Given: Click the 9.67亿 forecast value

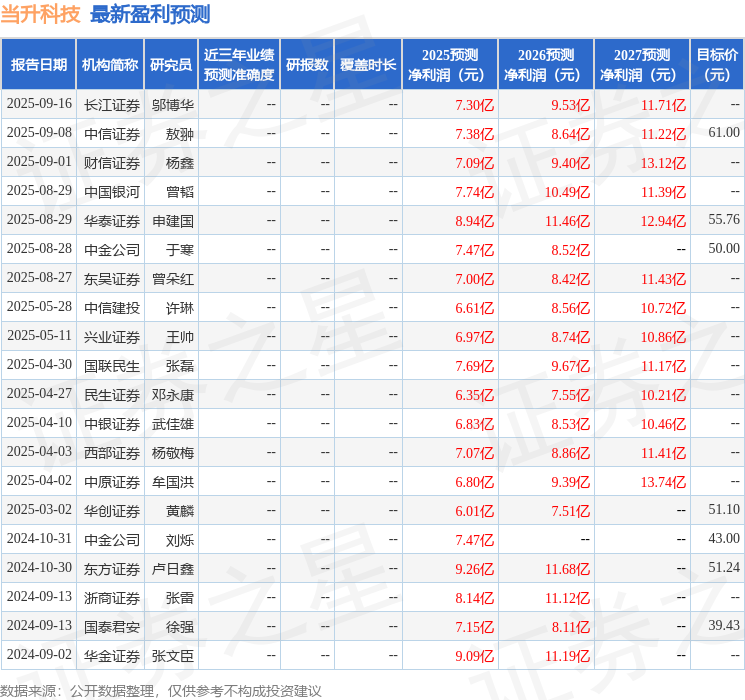Looking at the screenshot, I should 570,366.
